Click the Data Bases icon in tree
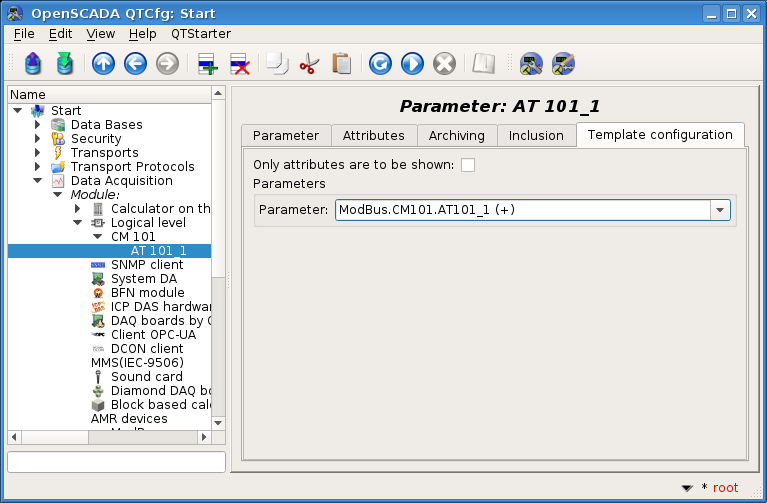Image resolution: width=767 pixels, height=503 pixels. coord(58,125)
